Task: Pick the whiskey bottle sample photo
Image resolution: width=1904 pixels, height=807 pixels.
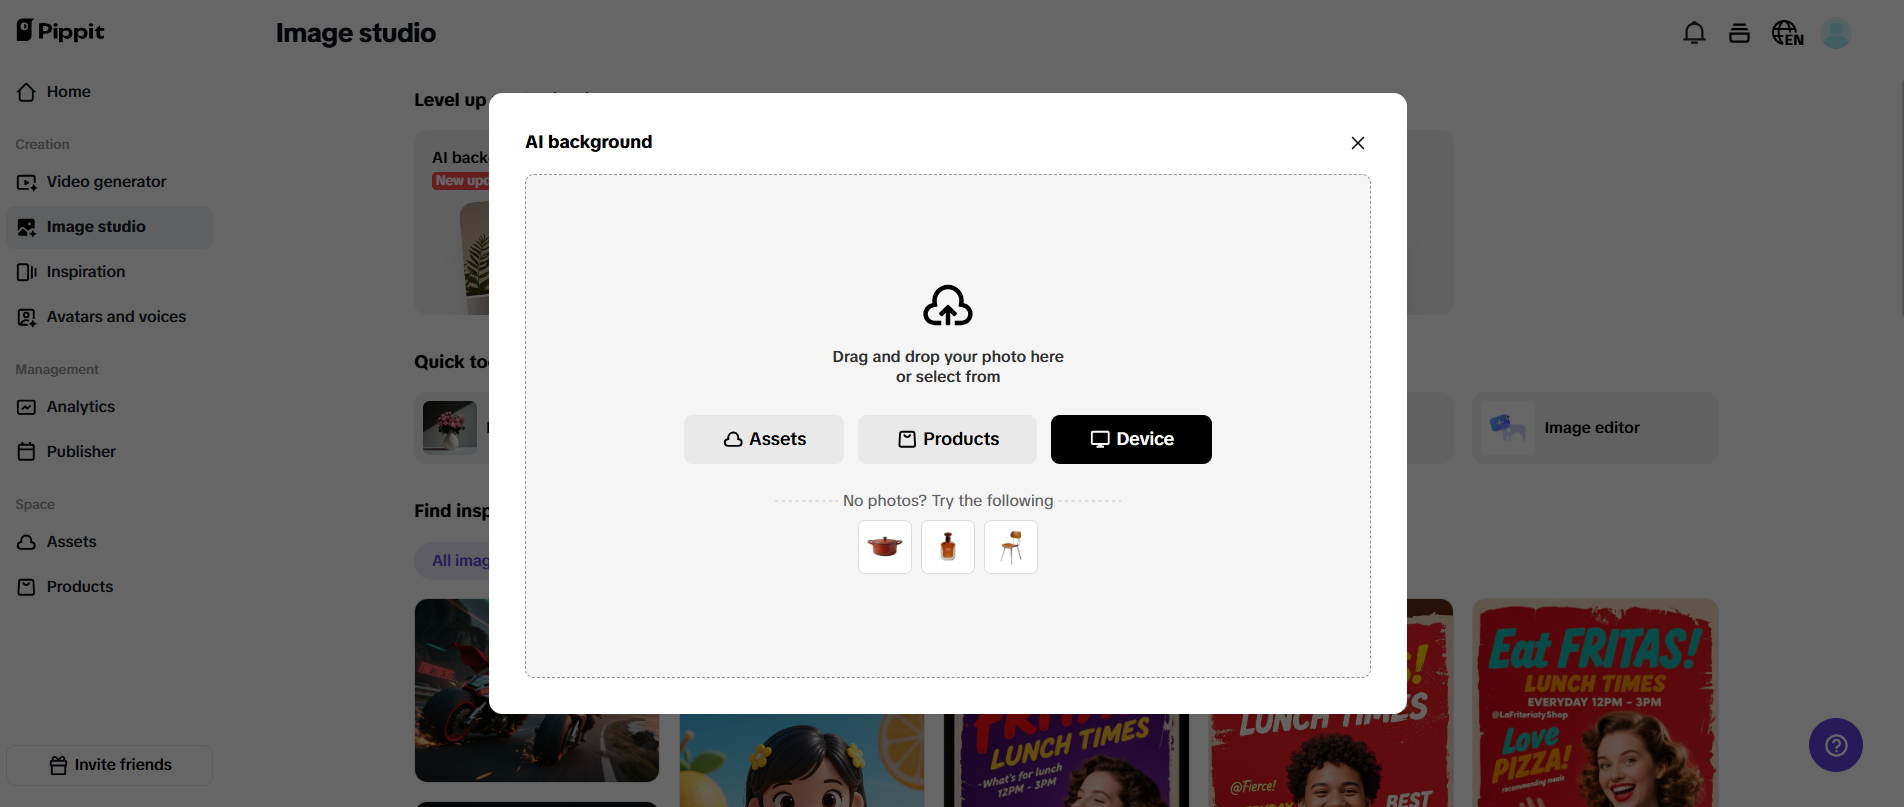Action: 948,547
